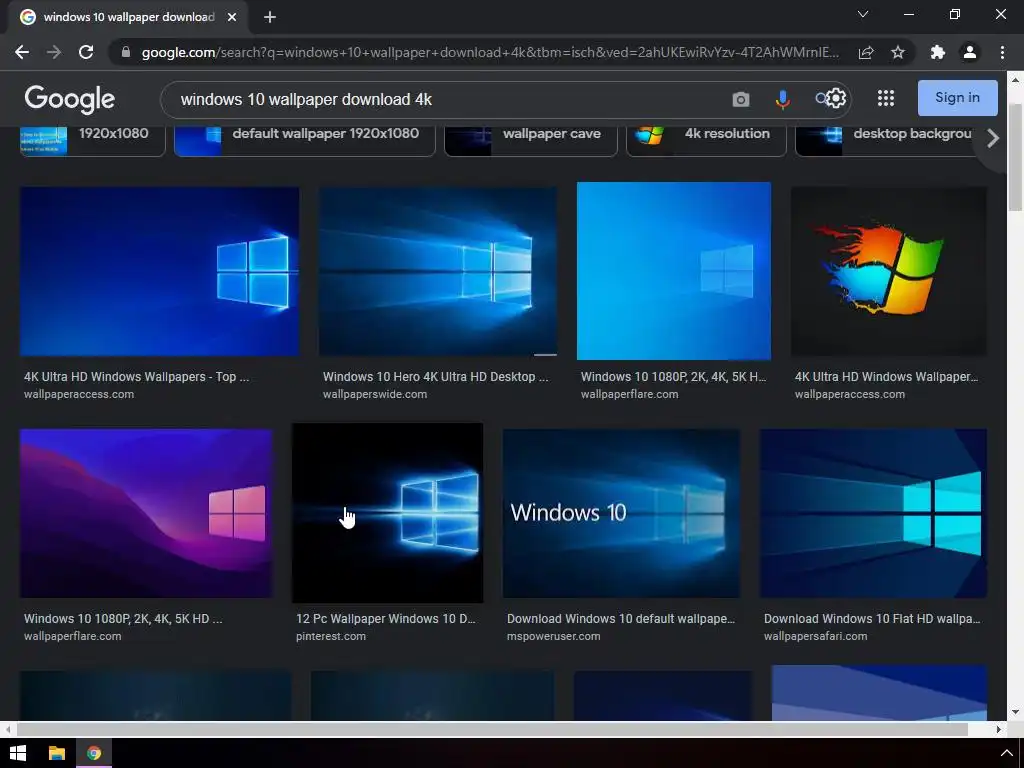Bookmark this page with the star icon
The width and height of the screenshot is (1024, 768).
pos(898,52)
